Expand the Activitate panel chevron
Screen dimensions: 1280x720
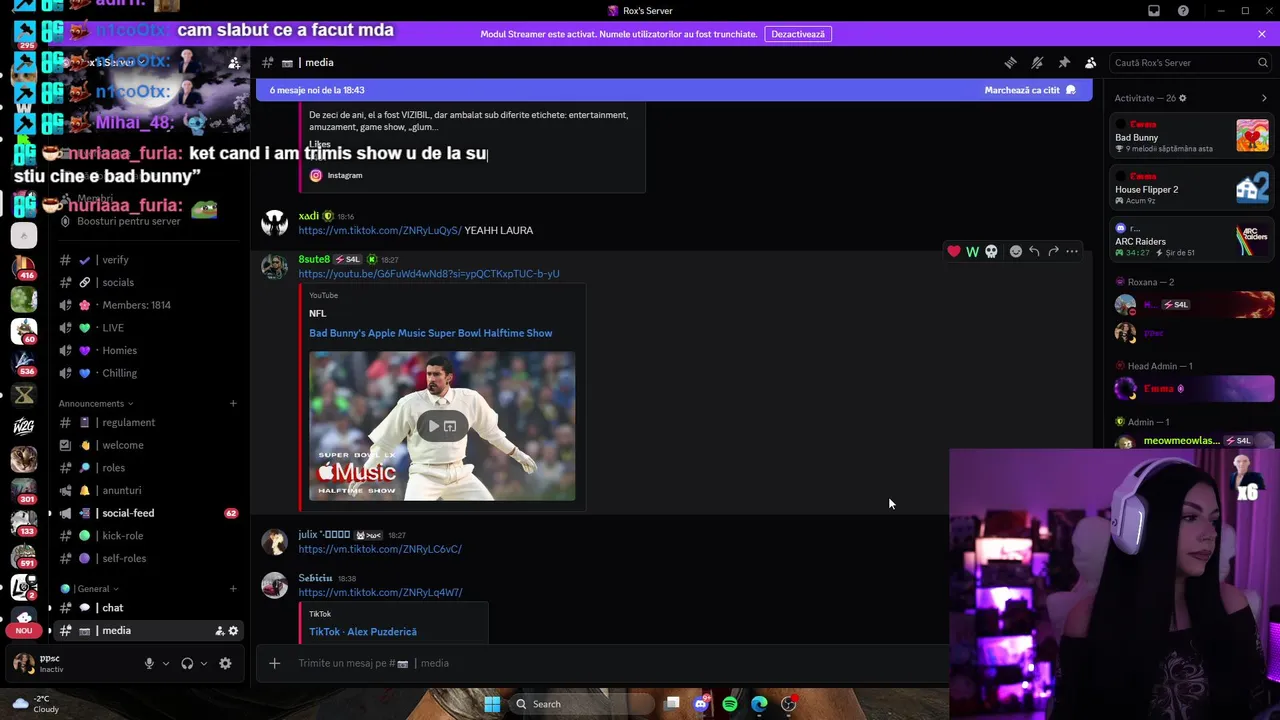1264,98
